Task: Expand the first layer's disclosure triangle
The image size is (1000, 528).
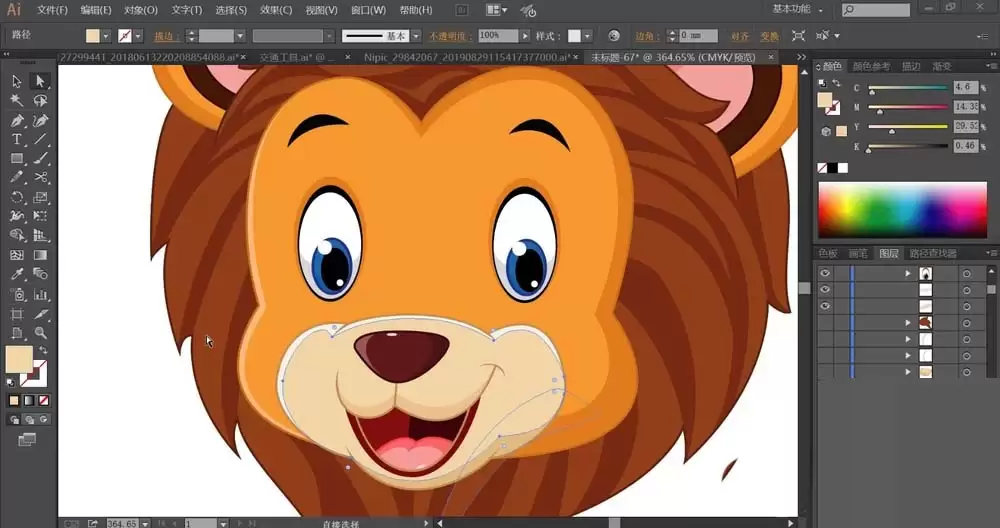Action: click(x=908, y=273)
